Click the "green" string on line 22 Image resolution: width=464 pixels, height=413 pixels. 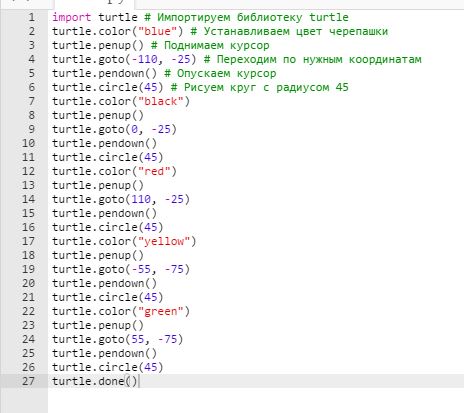point(161,311)
